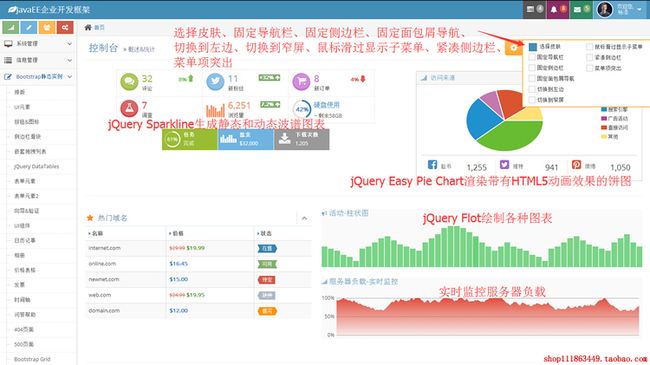The image size is (650, 365).
Task: Enable the 固定面包屑导航 checkbox
Action: [532, 78]
